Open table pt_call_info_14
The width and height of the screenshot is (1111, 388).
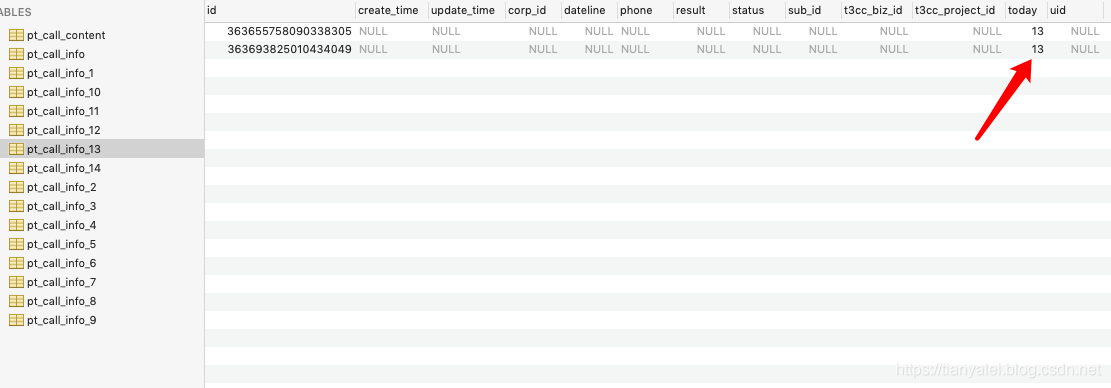click(x=64, y=169)
